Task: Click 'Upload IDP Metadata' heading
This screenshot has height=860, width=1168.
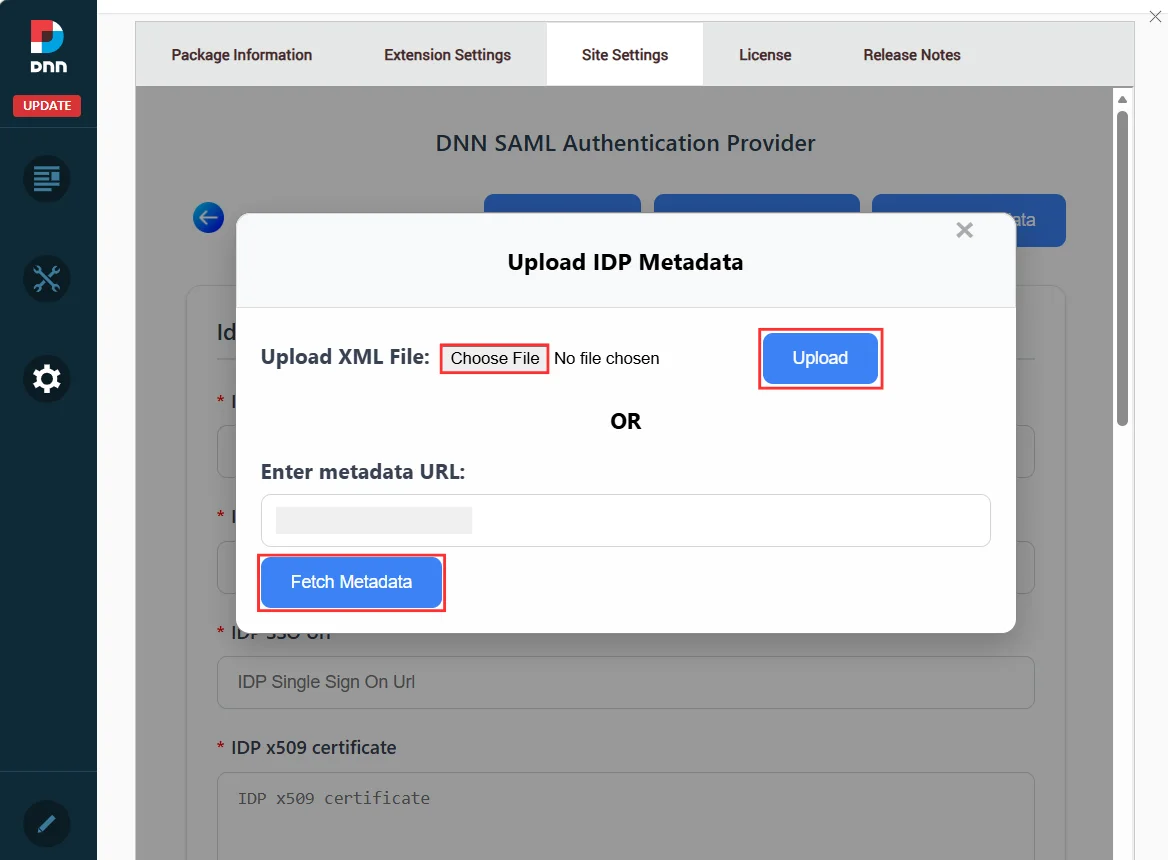Action: (625, 262)
